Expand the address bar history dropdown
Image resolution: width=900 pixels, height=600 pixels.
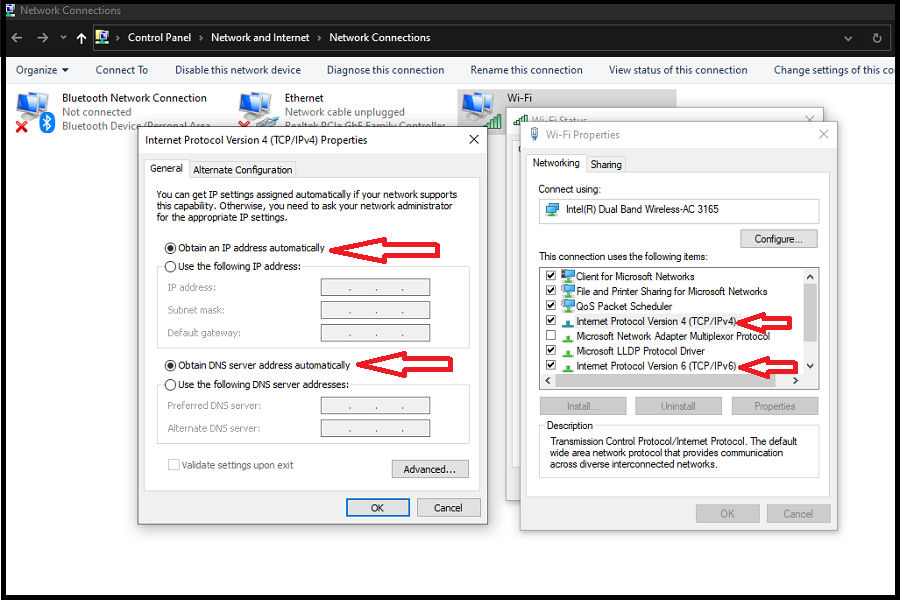[848, 38]
